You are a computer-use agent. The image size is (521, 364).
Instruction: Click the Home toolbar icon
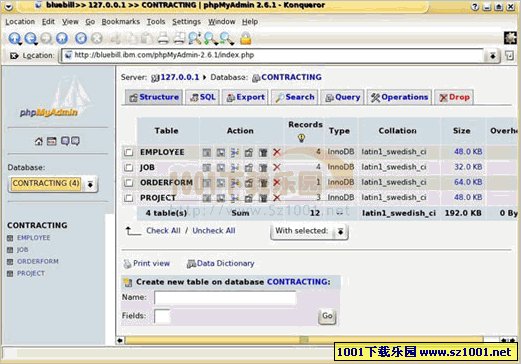click(x=62, y=38)
